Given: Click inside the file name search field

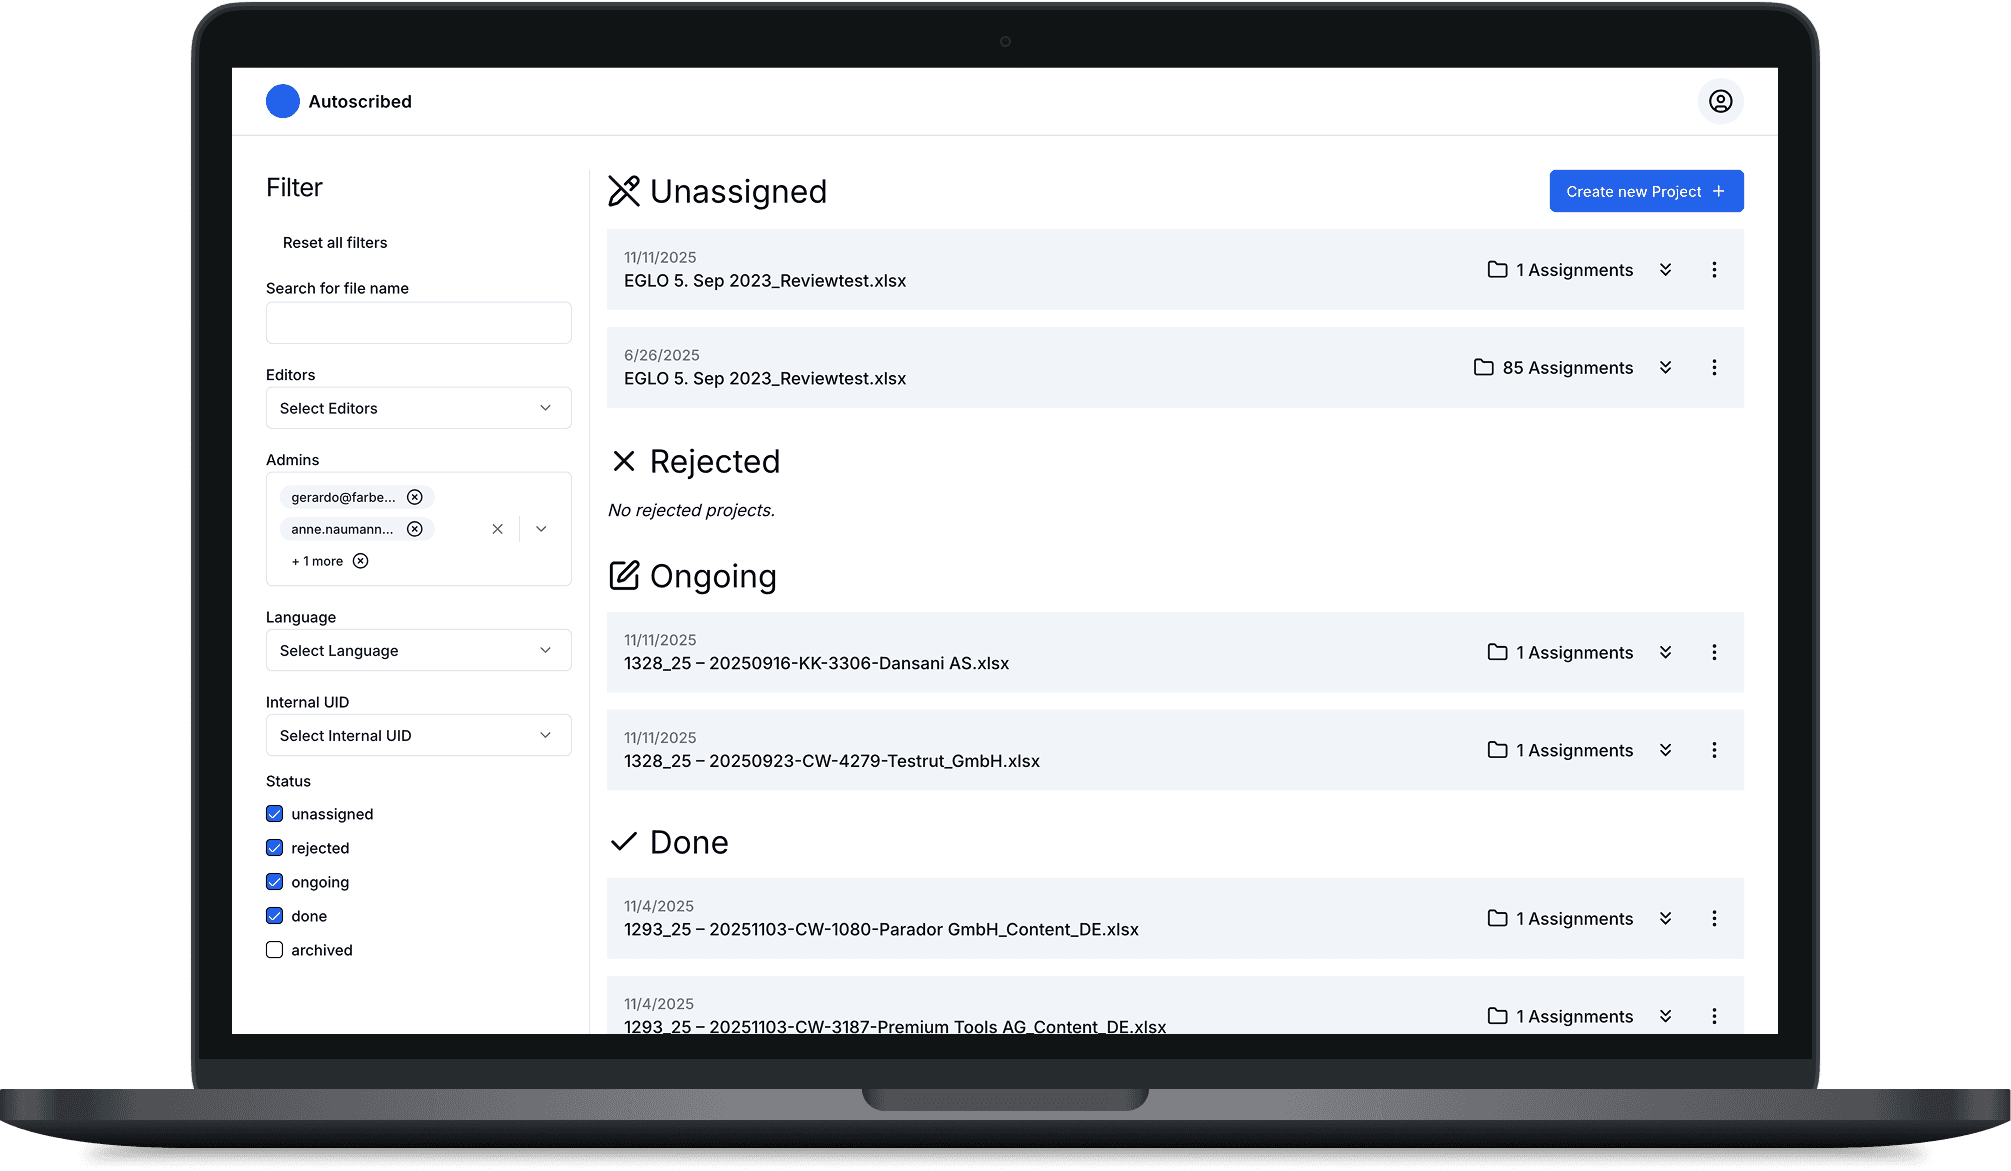Looking at the screenshot, I should pos(418,322).
